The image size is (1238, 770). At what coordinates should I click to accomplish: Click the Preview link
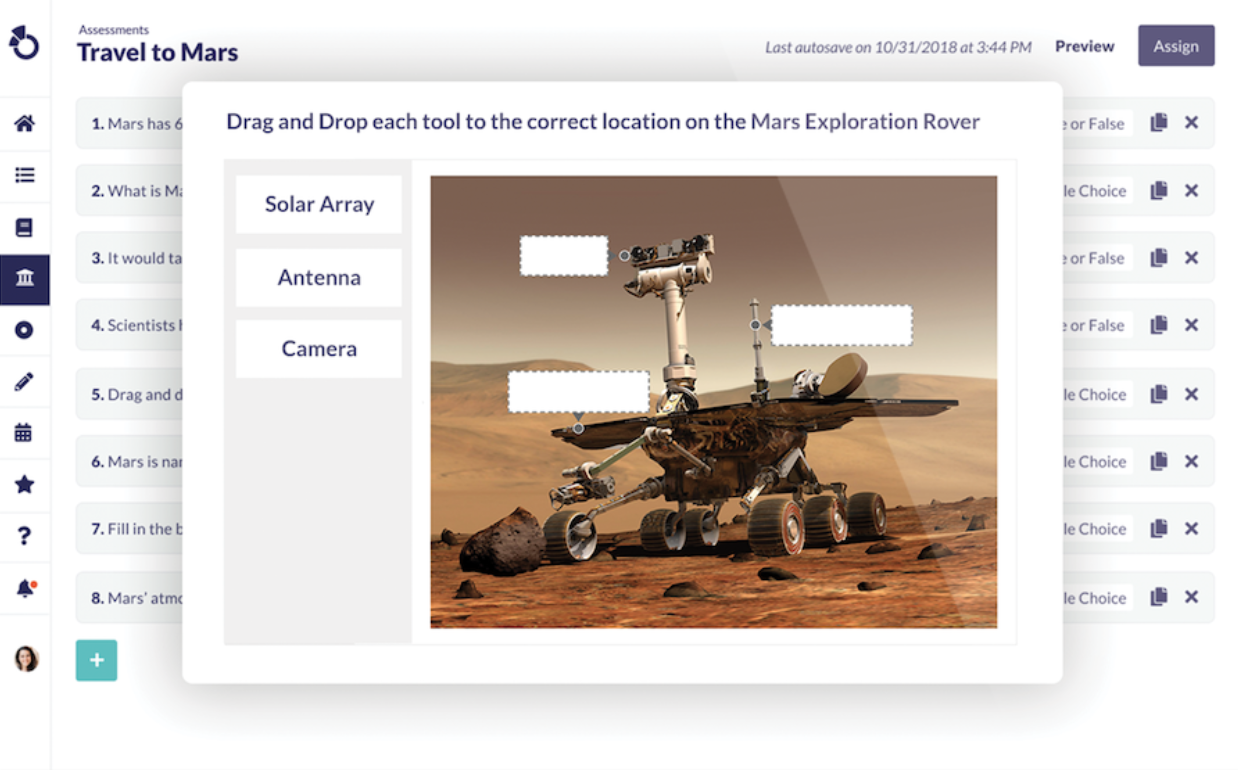[1084, 46]
